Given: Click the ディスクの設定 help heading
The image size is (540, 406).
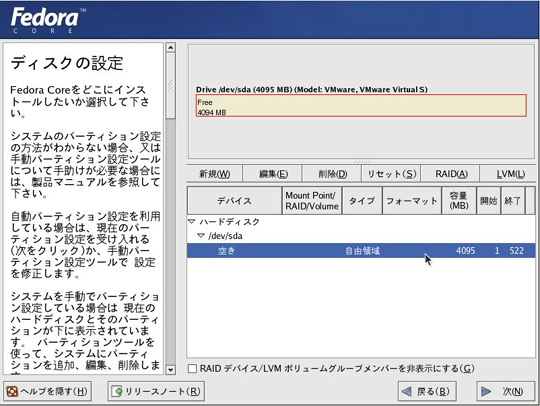Looking at the screenshot, I should click(x=67, y=63).
